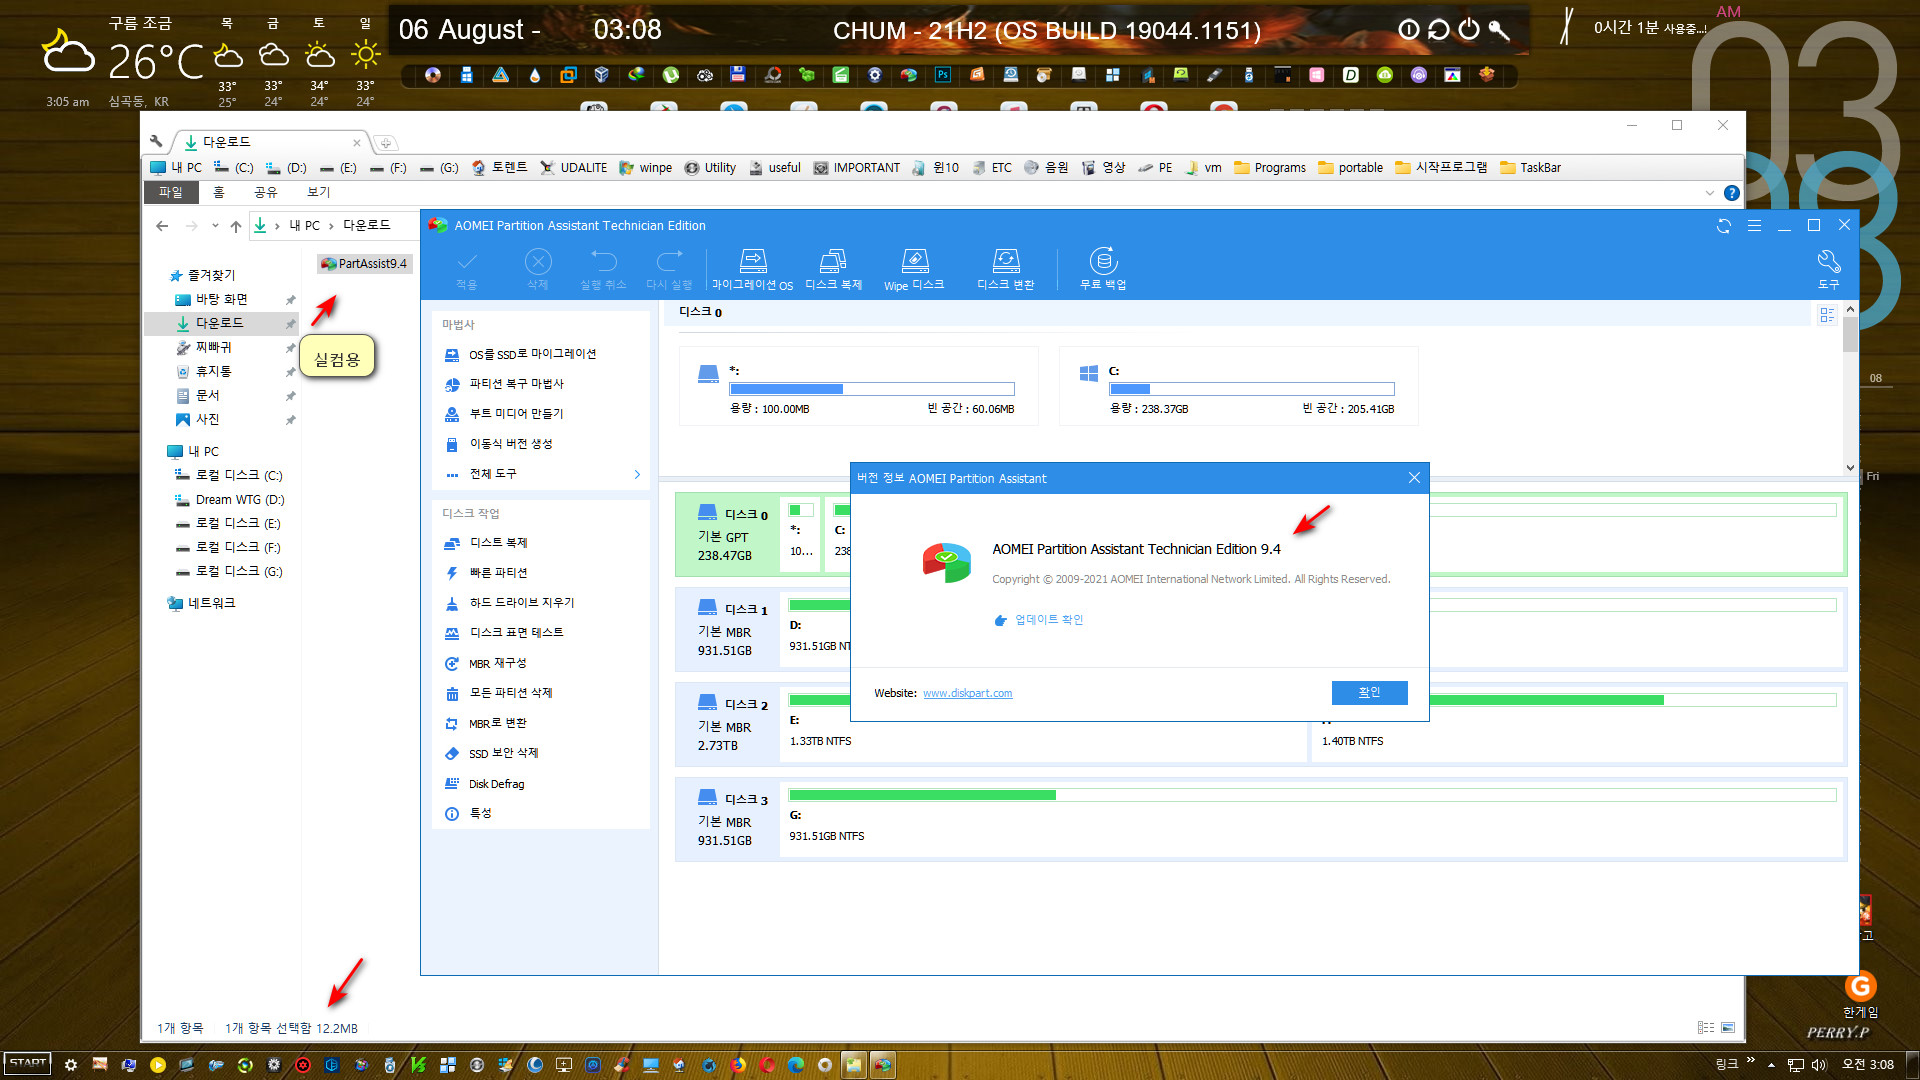Open disk properties entry in sidebar
The width and height of the screenshot is (1920, 1080).
(480, 814)
